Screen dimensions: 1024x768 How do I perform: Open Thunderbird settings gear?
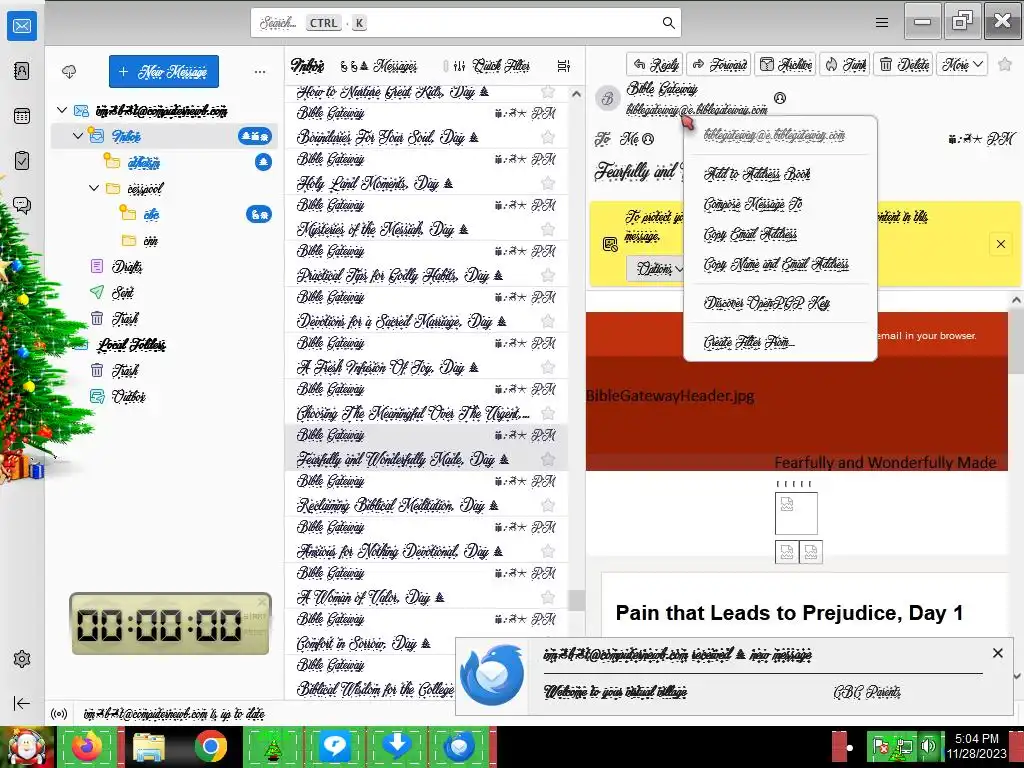pos(22,659)
